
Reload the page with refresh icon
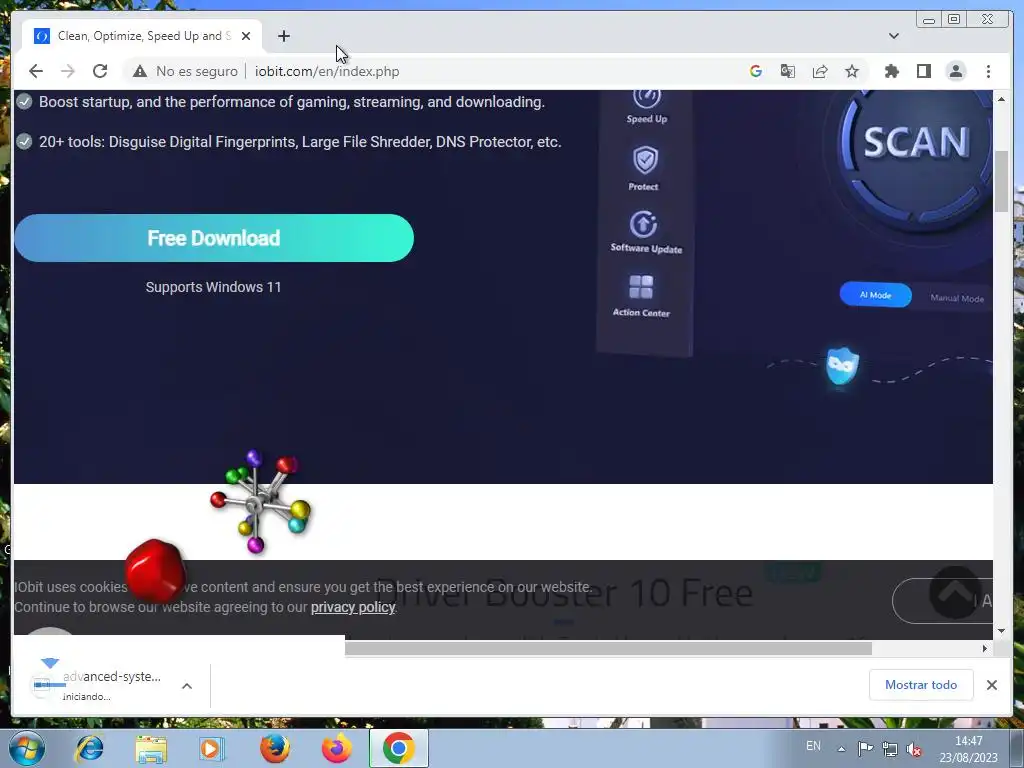(x=100, y=71)
